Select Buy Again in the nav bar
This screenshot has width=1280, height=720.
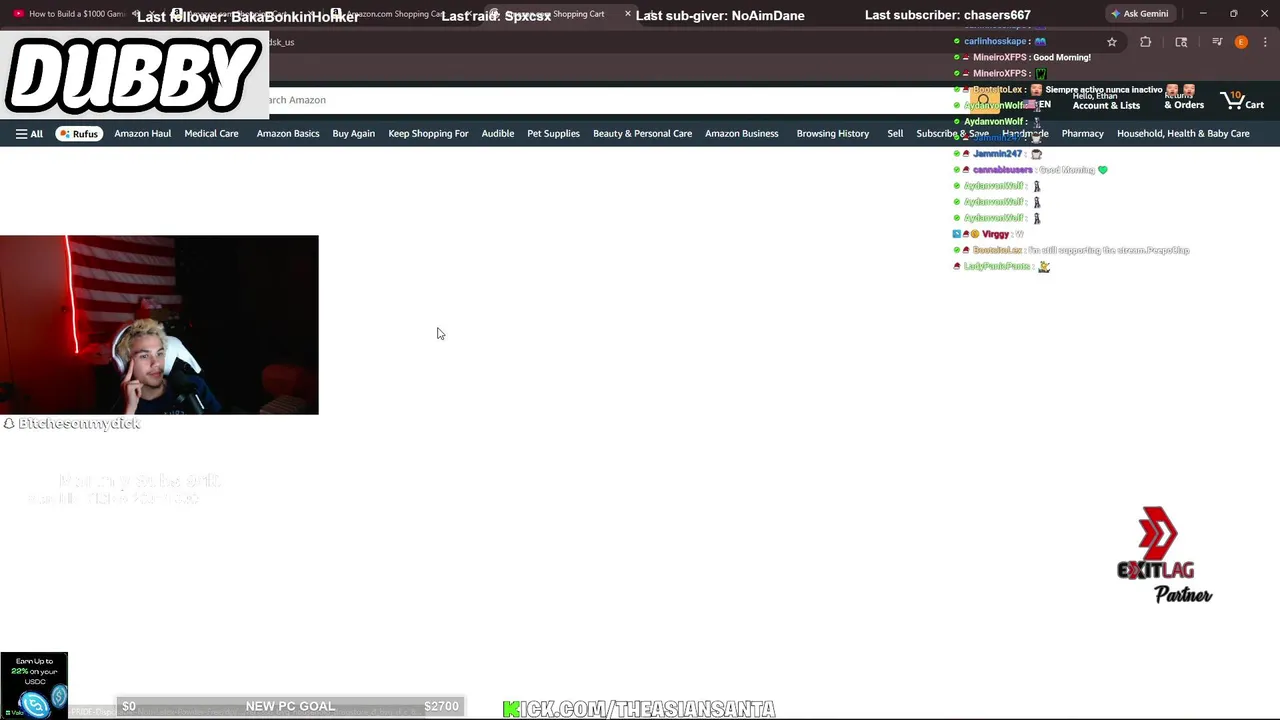[353, 133]
